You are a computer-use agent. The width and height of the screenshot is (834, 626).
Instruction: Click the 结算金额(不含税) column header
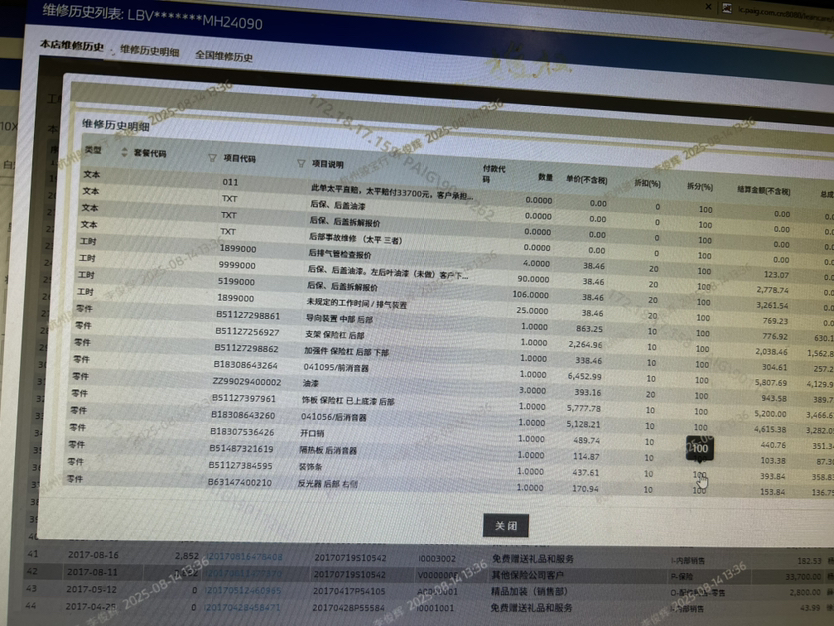coord(764,190)
